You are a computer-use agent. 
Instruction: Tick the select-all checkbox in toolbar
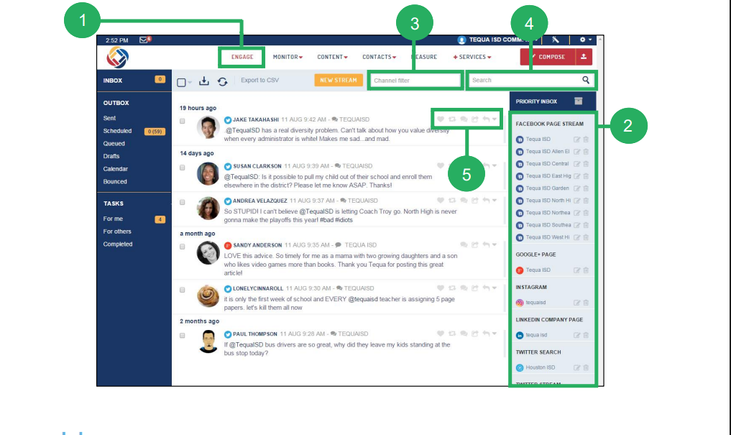pos(181,83)
